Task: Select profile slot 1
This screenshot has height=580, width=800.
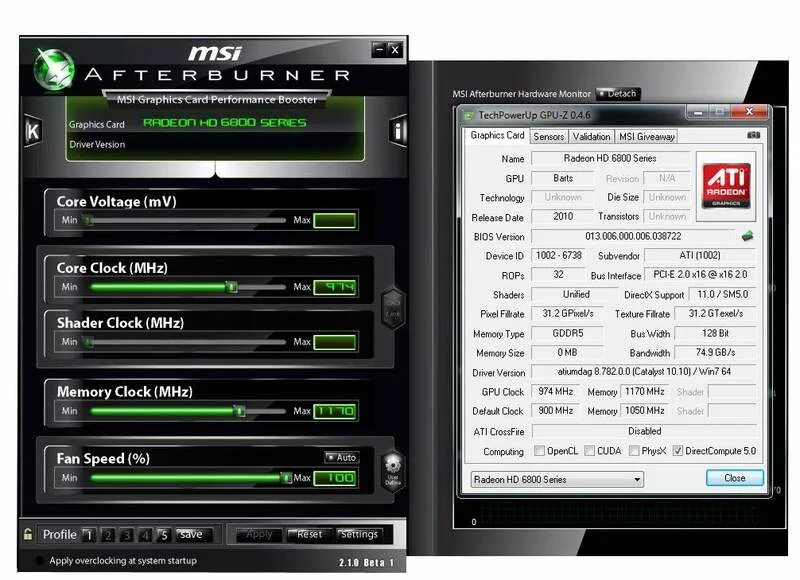Action: (89, 535)
